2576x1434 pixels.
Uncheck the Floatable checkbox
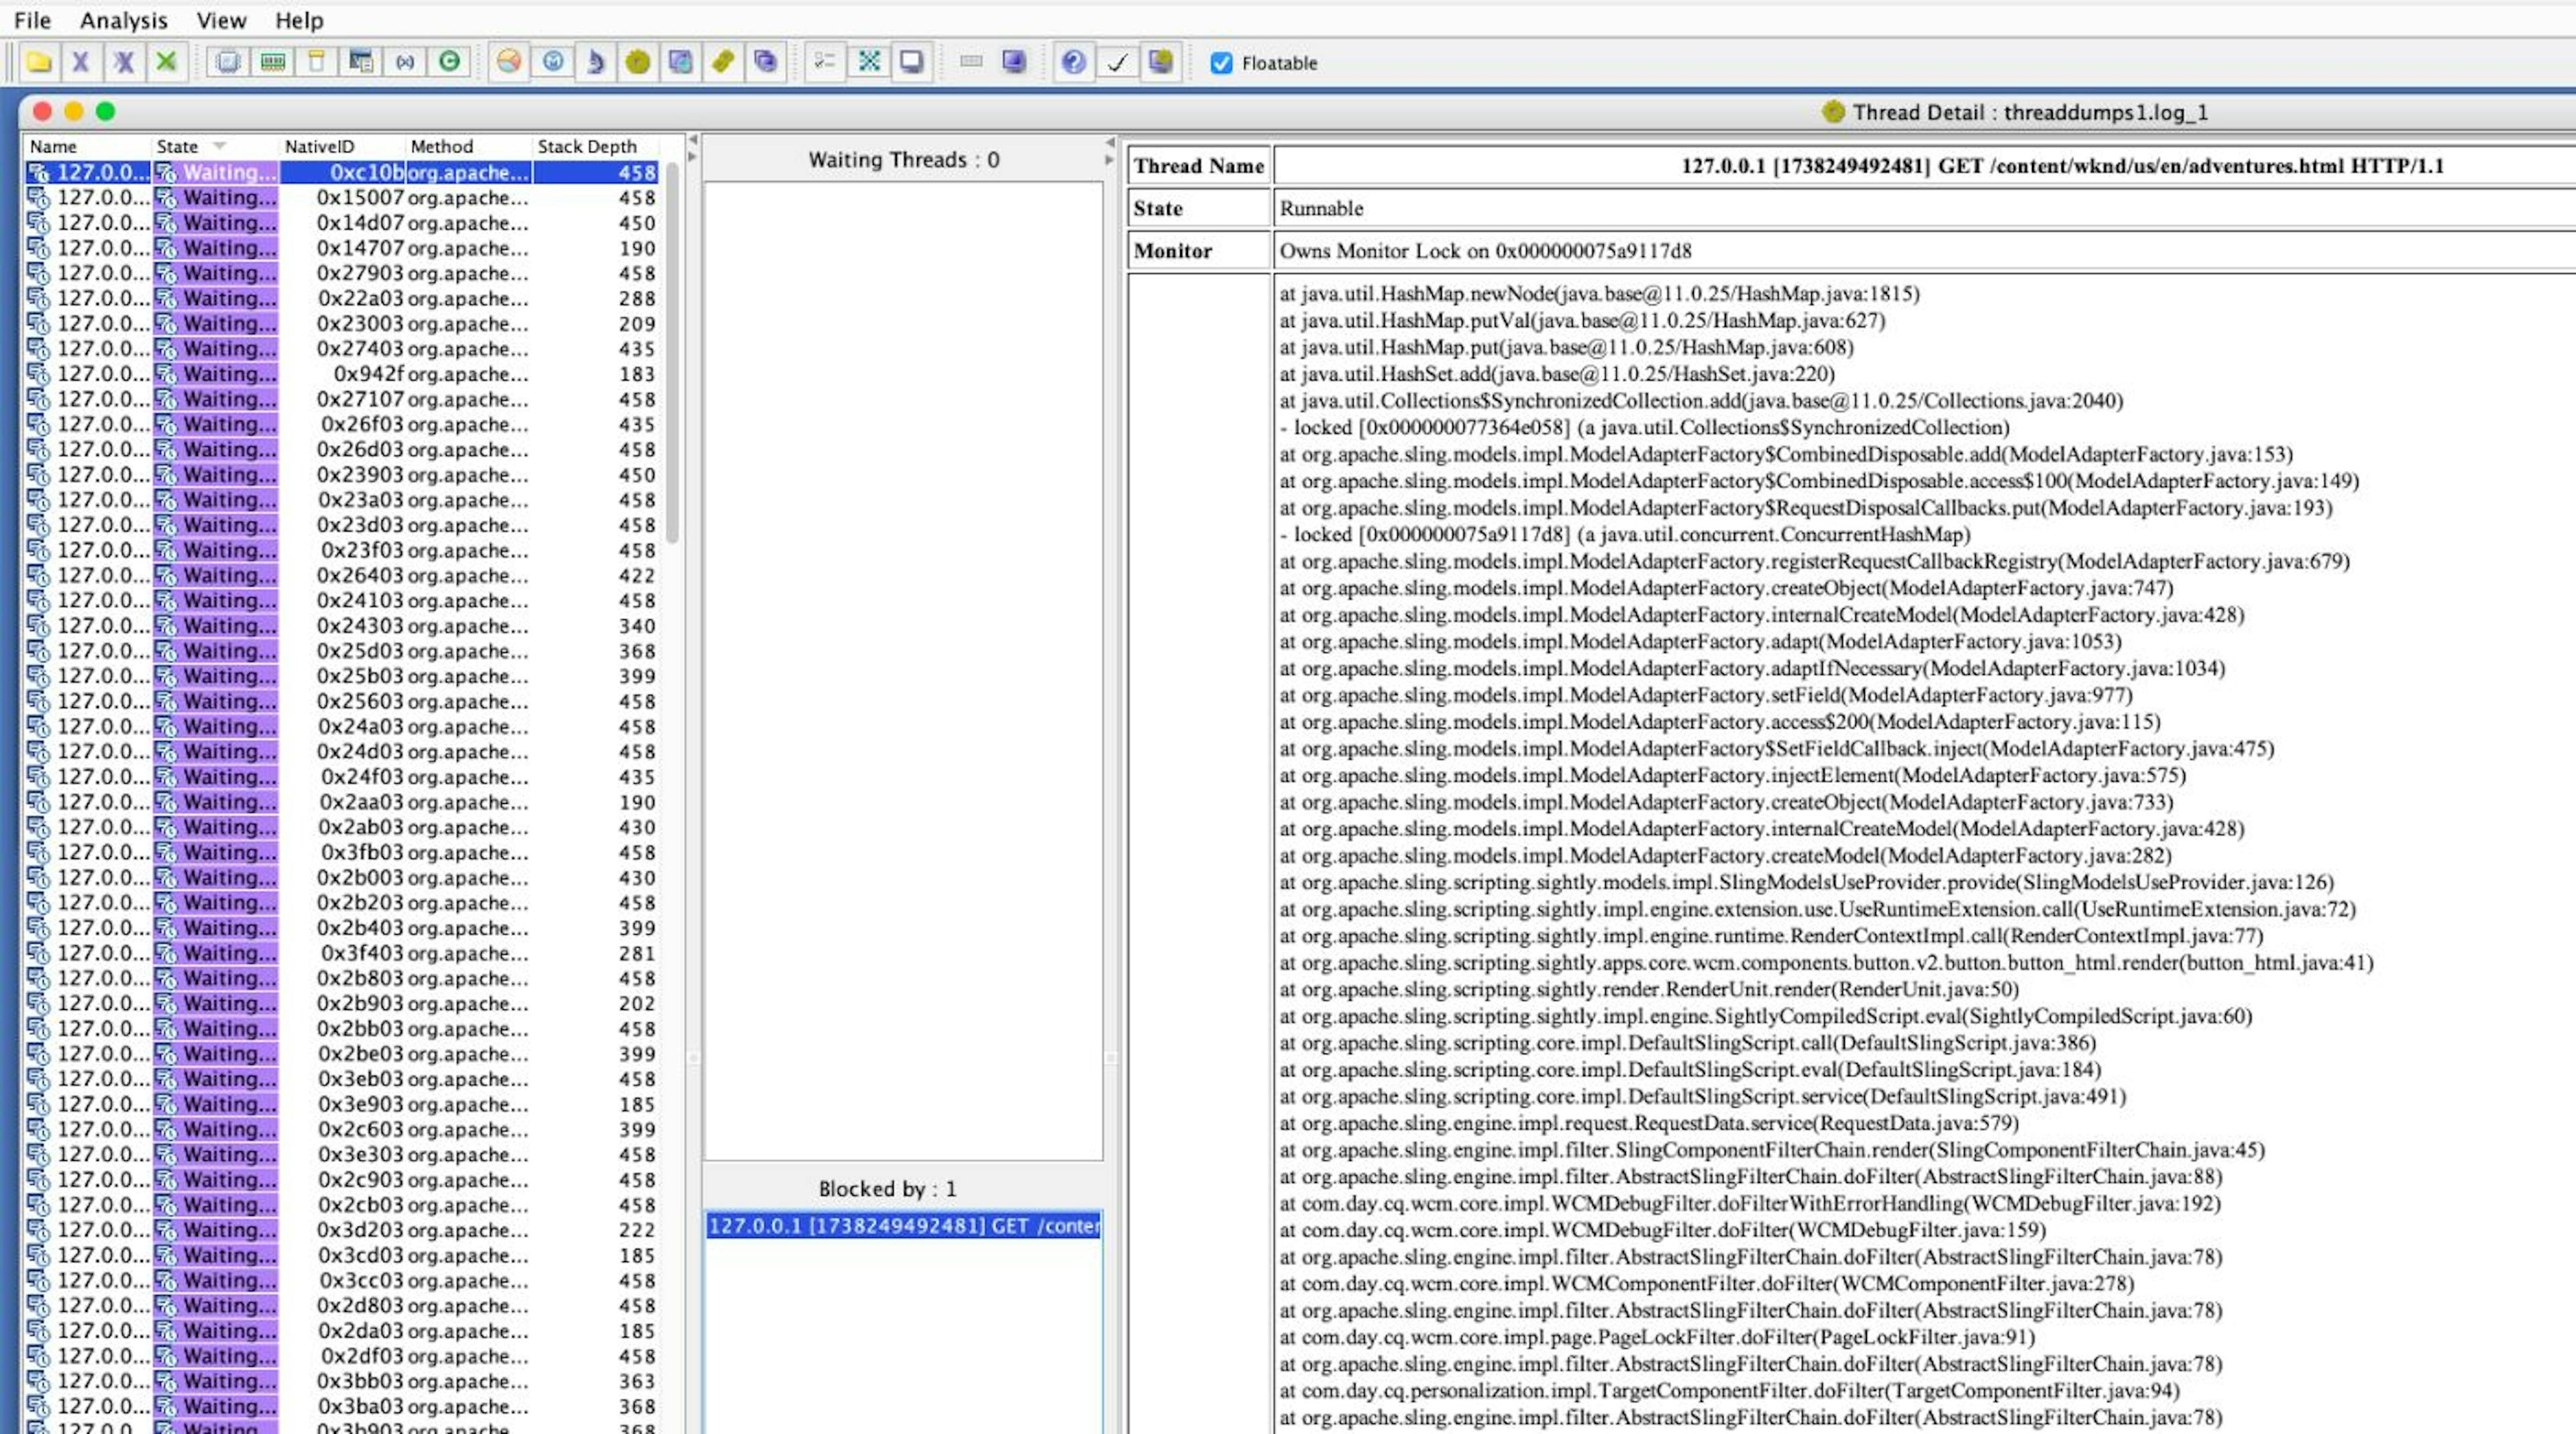tap(1221, 63)
